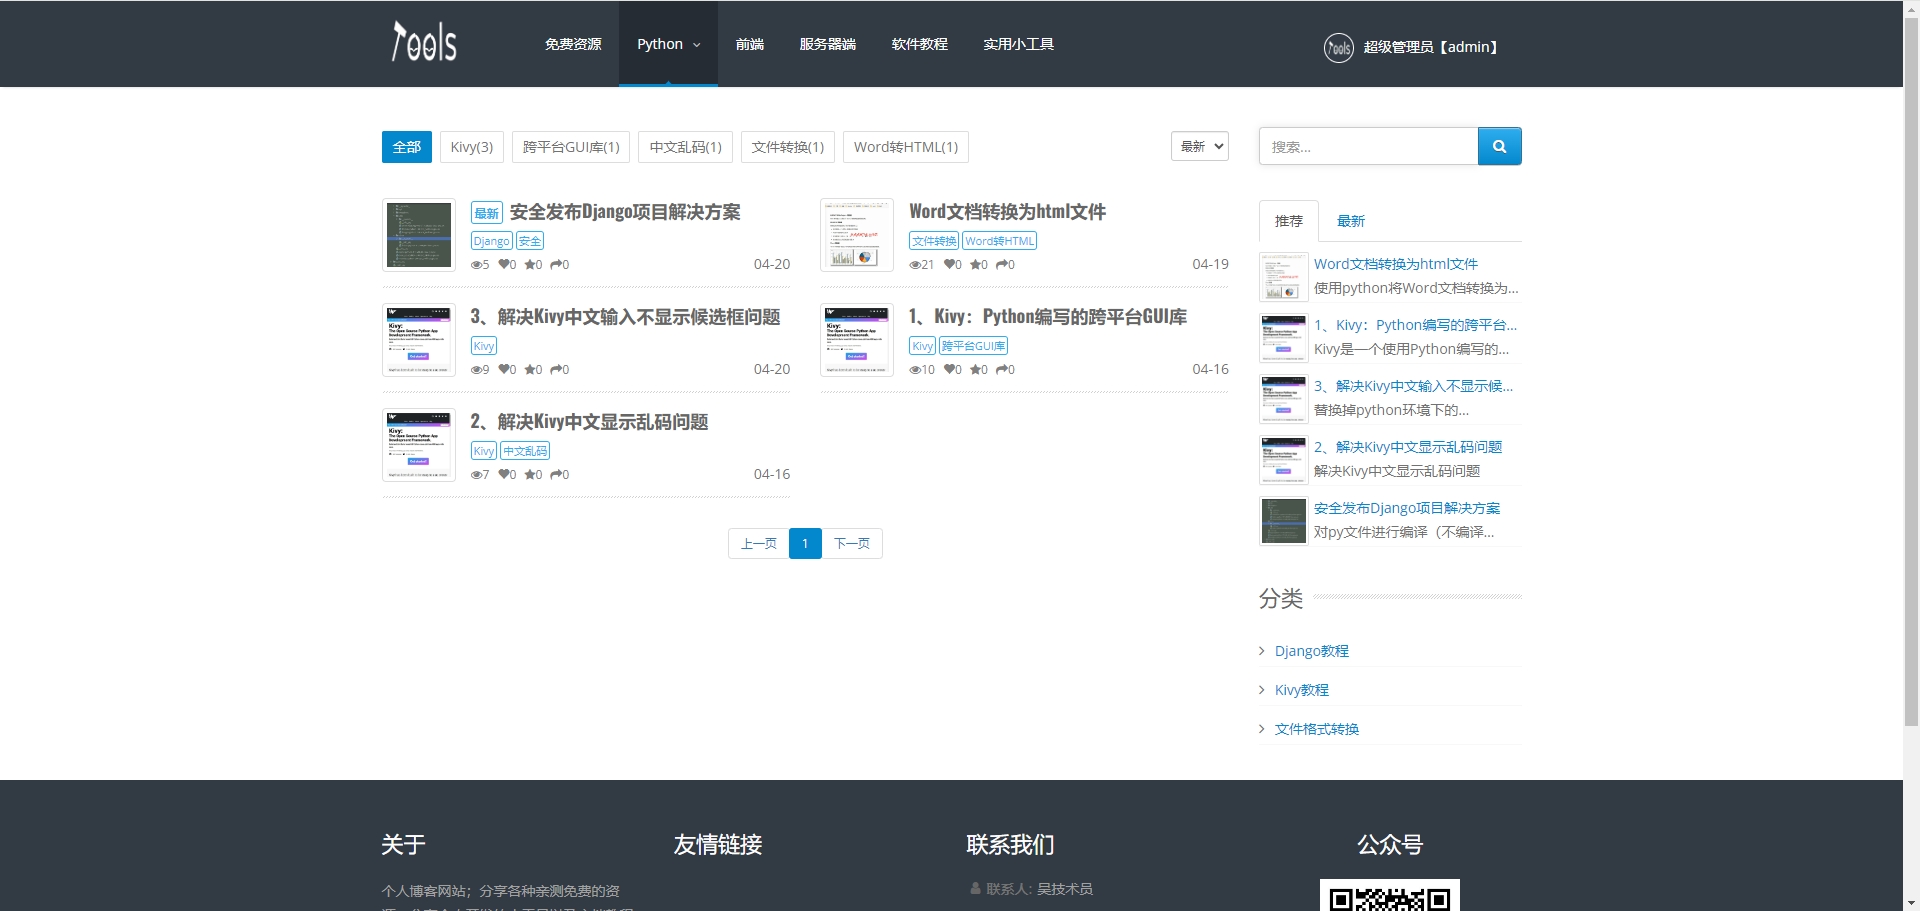Switch to the 推荐 sidebar tab

point(1288,221)
